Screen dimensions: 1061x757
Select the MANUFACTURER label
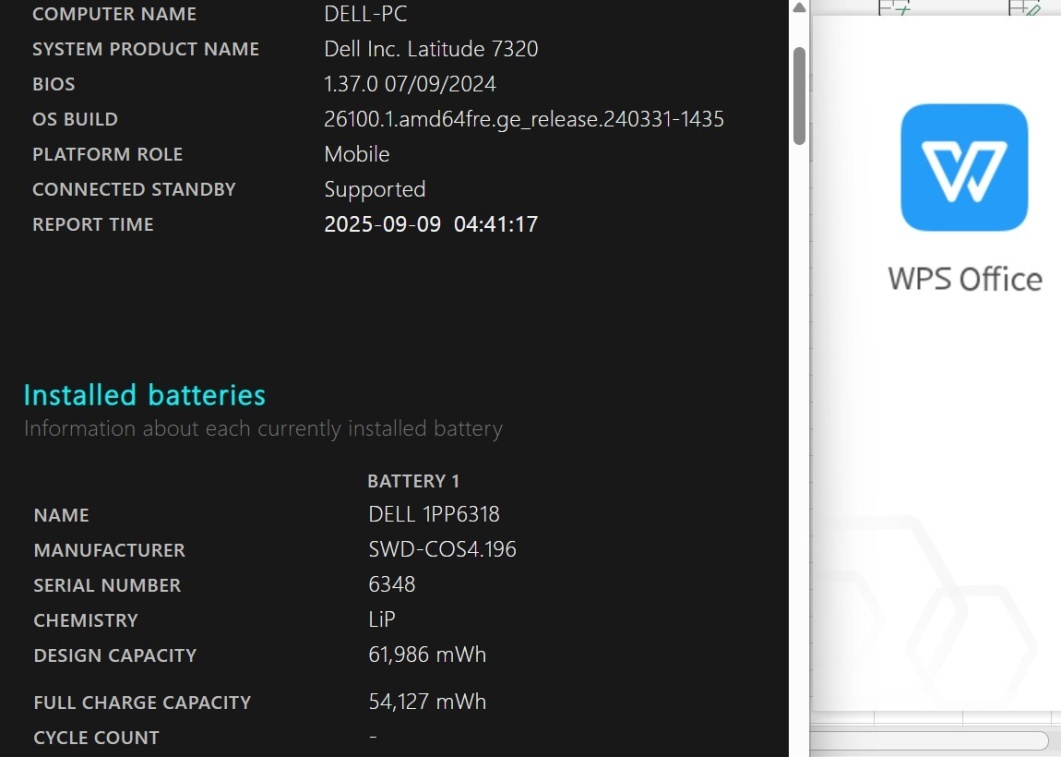(110, 551)
